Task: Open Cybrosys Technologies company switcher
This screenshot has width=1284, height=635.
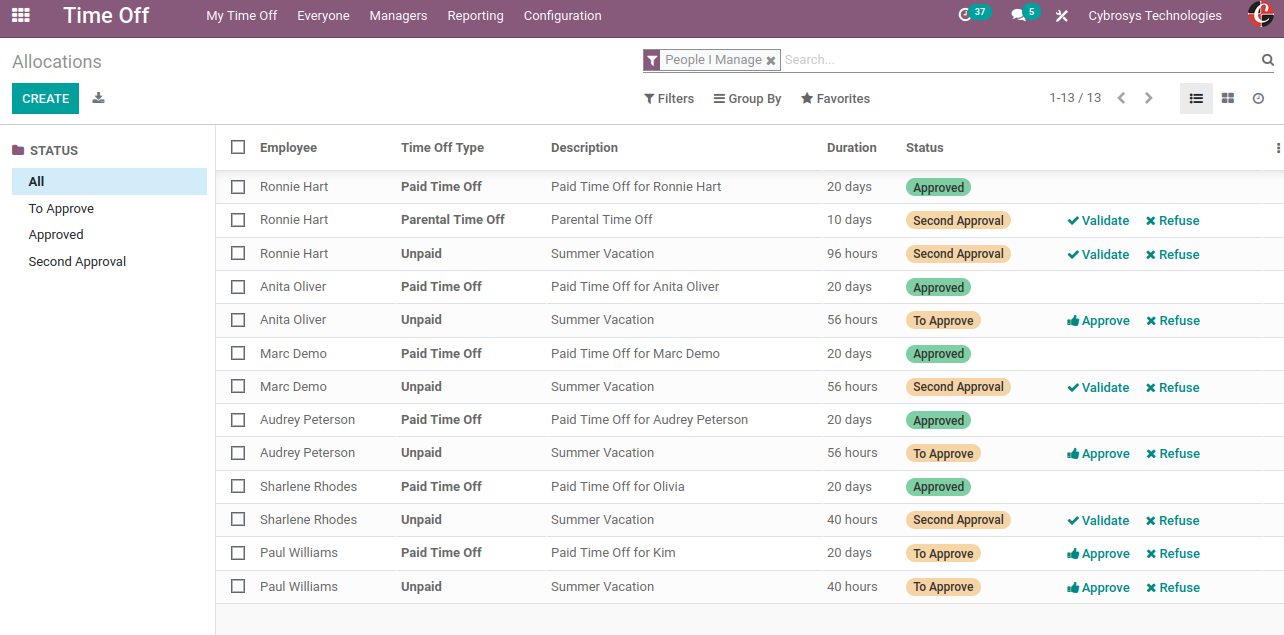Action: point(1155,16)
